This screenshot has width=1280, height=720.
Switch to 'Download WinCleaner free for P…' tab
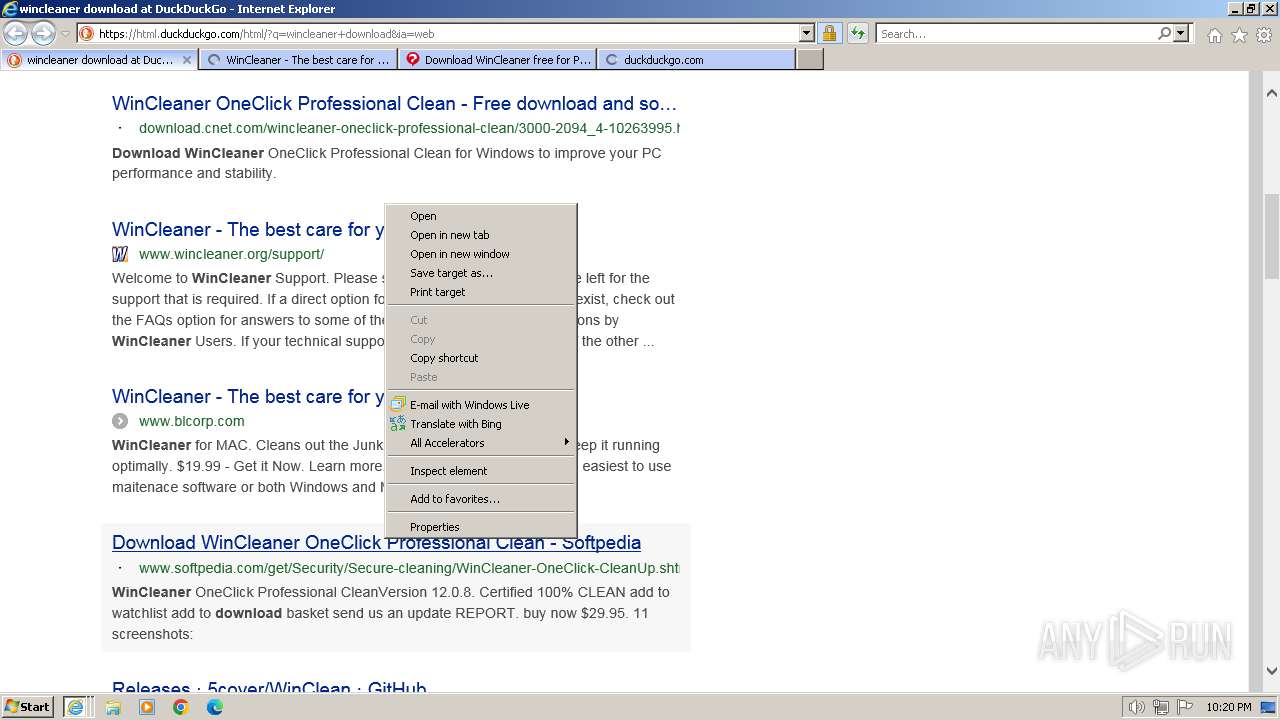pyautogui.click(x=498, y=60)
